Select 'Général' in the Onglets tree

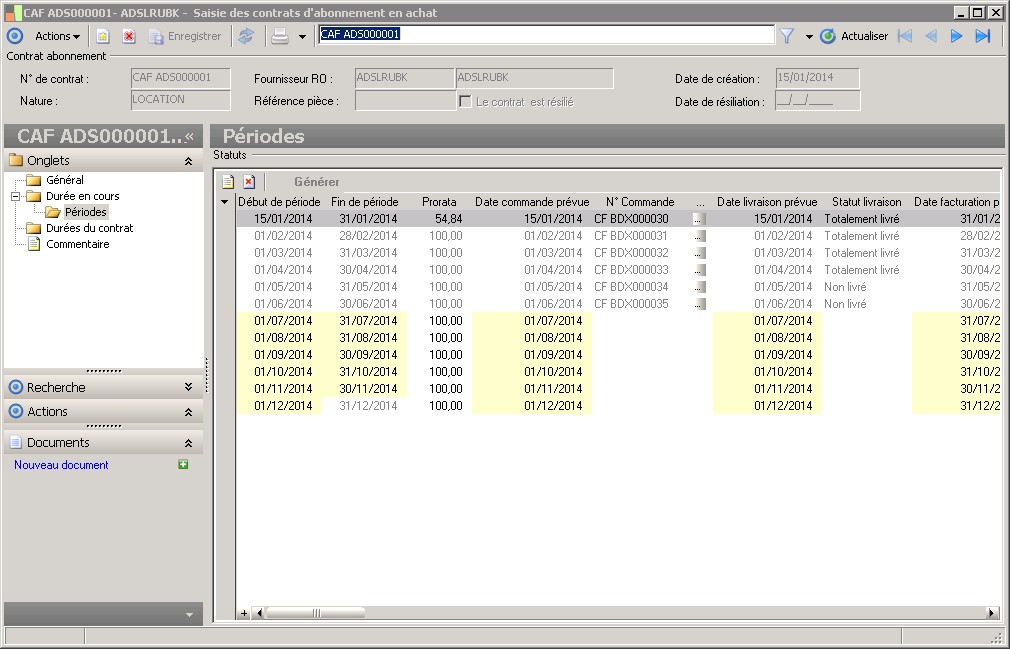click(64, 180)
